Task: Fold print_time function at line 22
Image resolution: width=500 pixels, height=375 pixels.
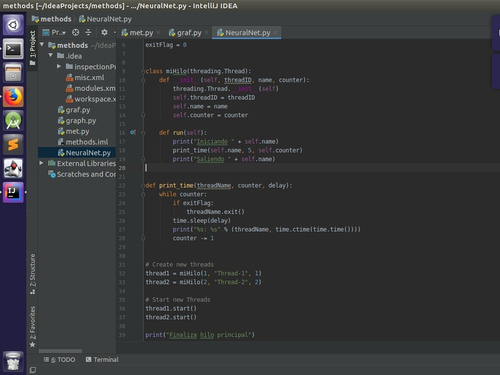Action: pyautogui.click(x=143, y=186)
